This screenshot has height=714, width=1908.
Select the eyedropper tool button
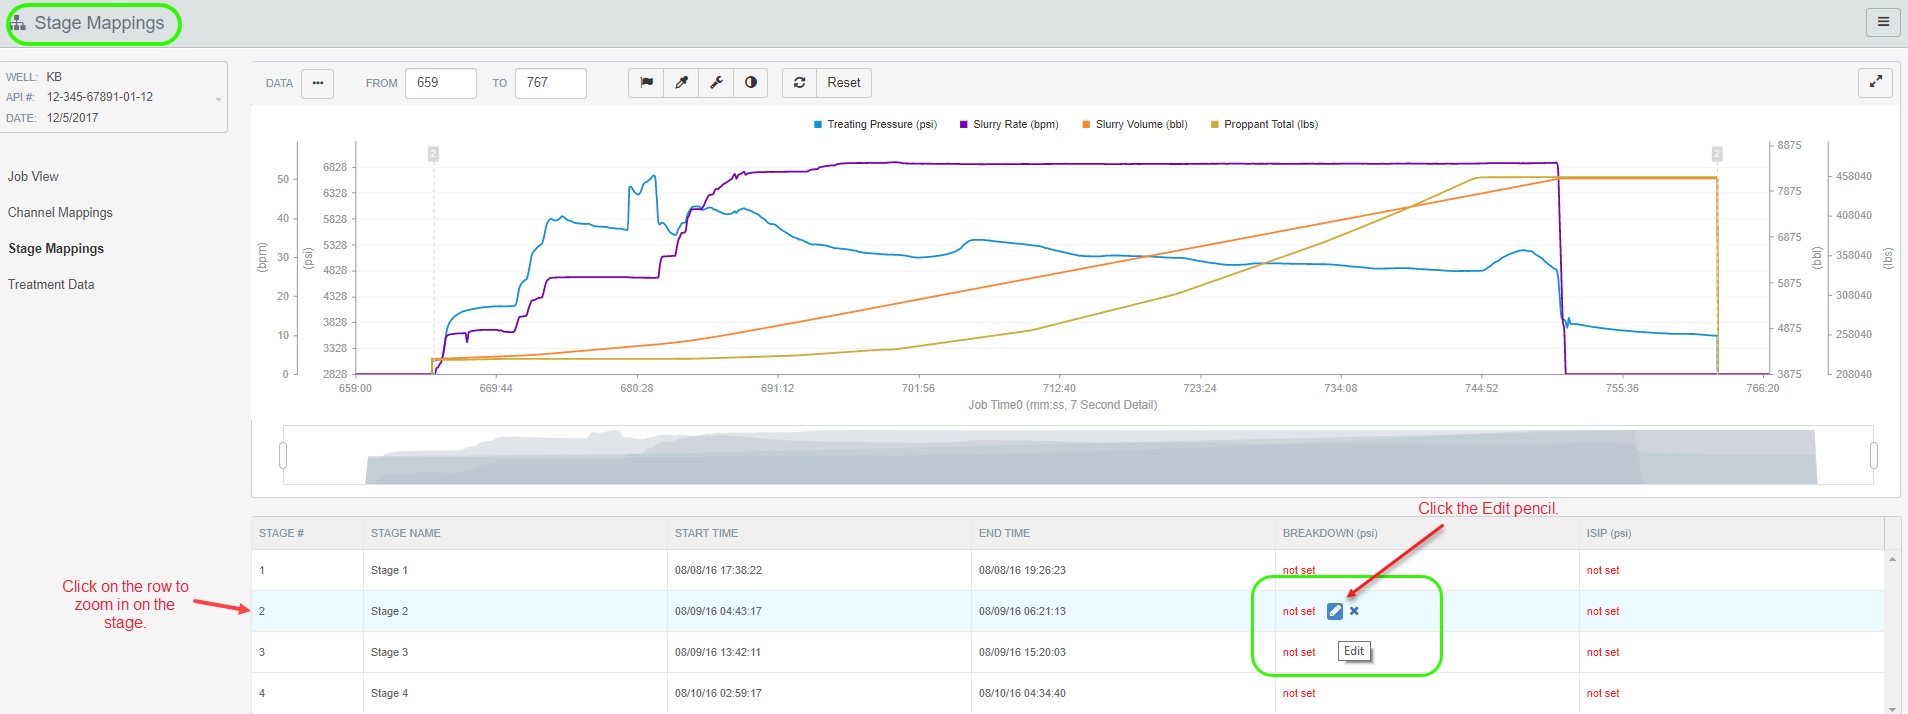click(681, 83)
